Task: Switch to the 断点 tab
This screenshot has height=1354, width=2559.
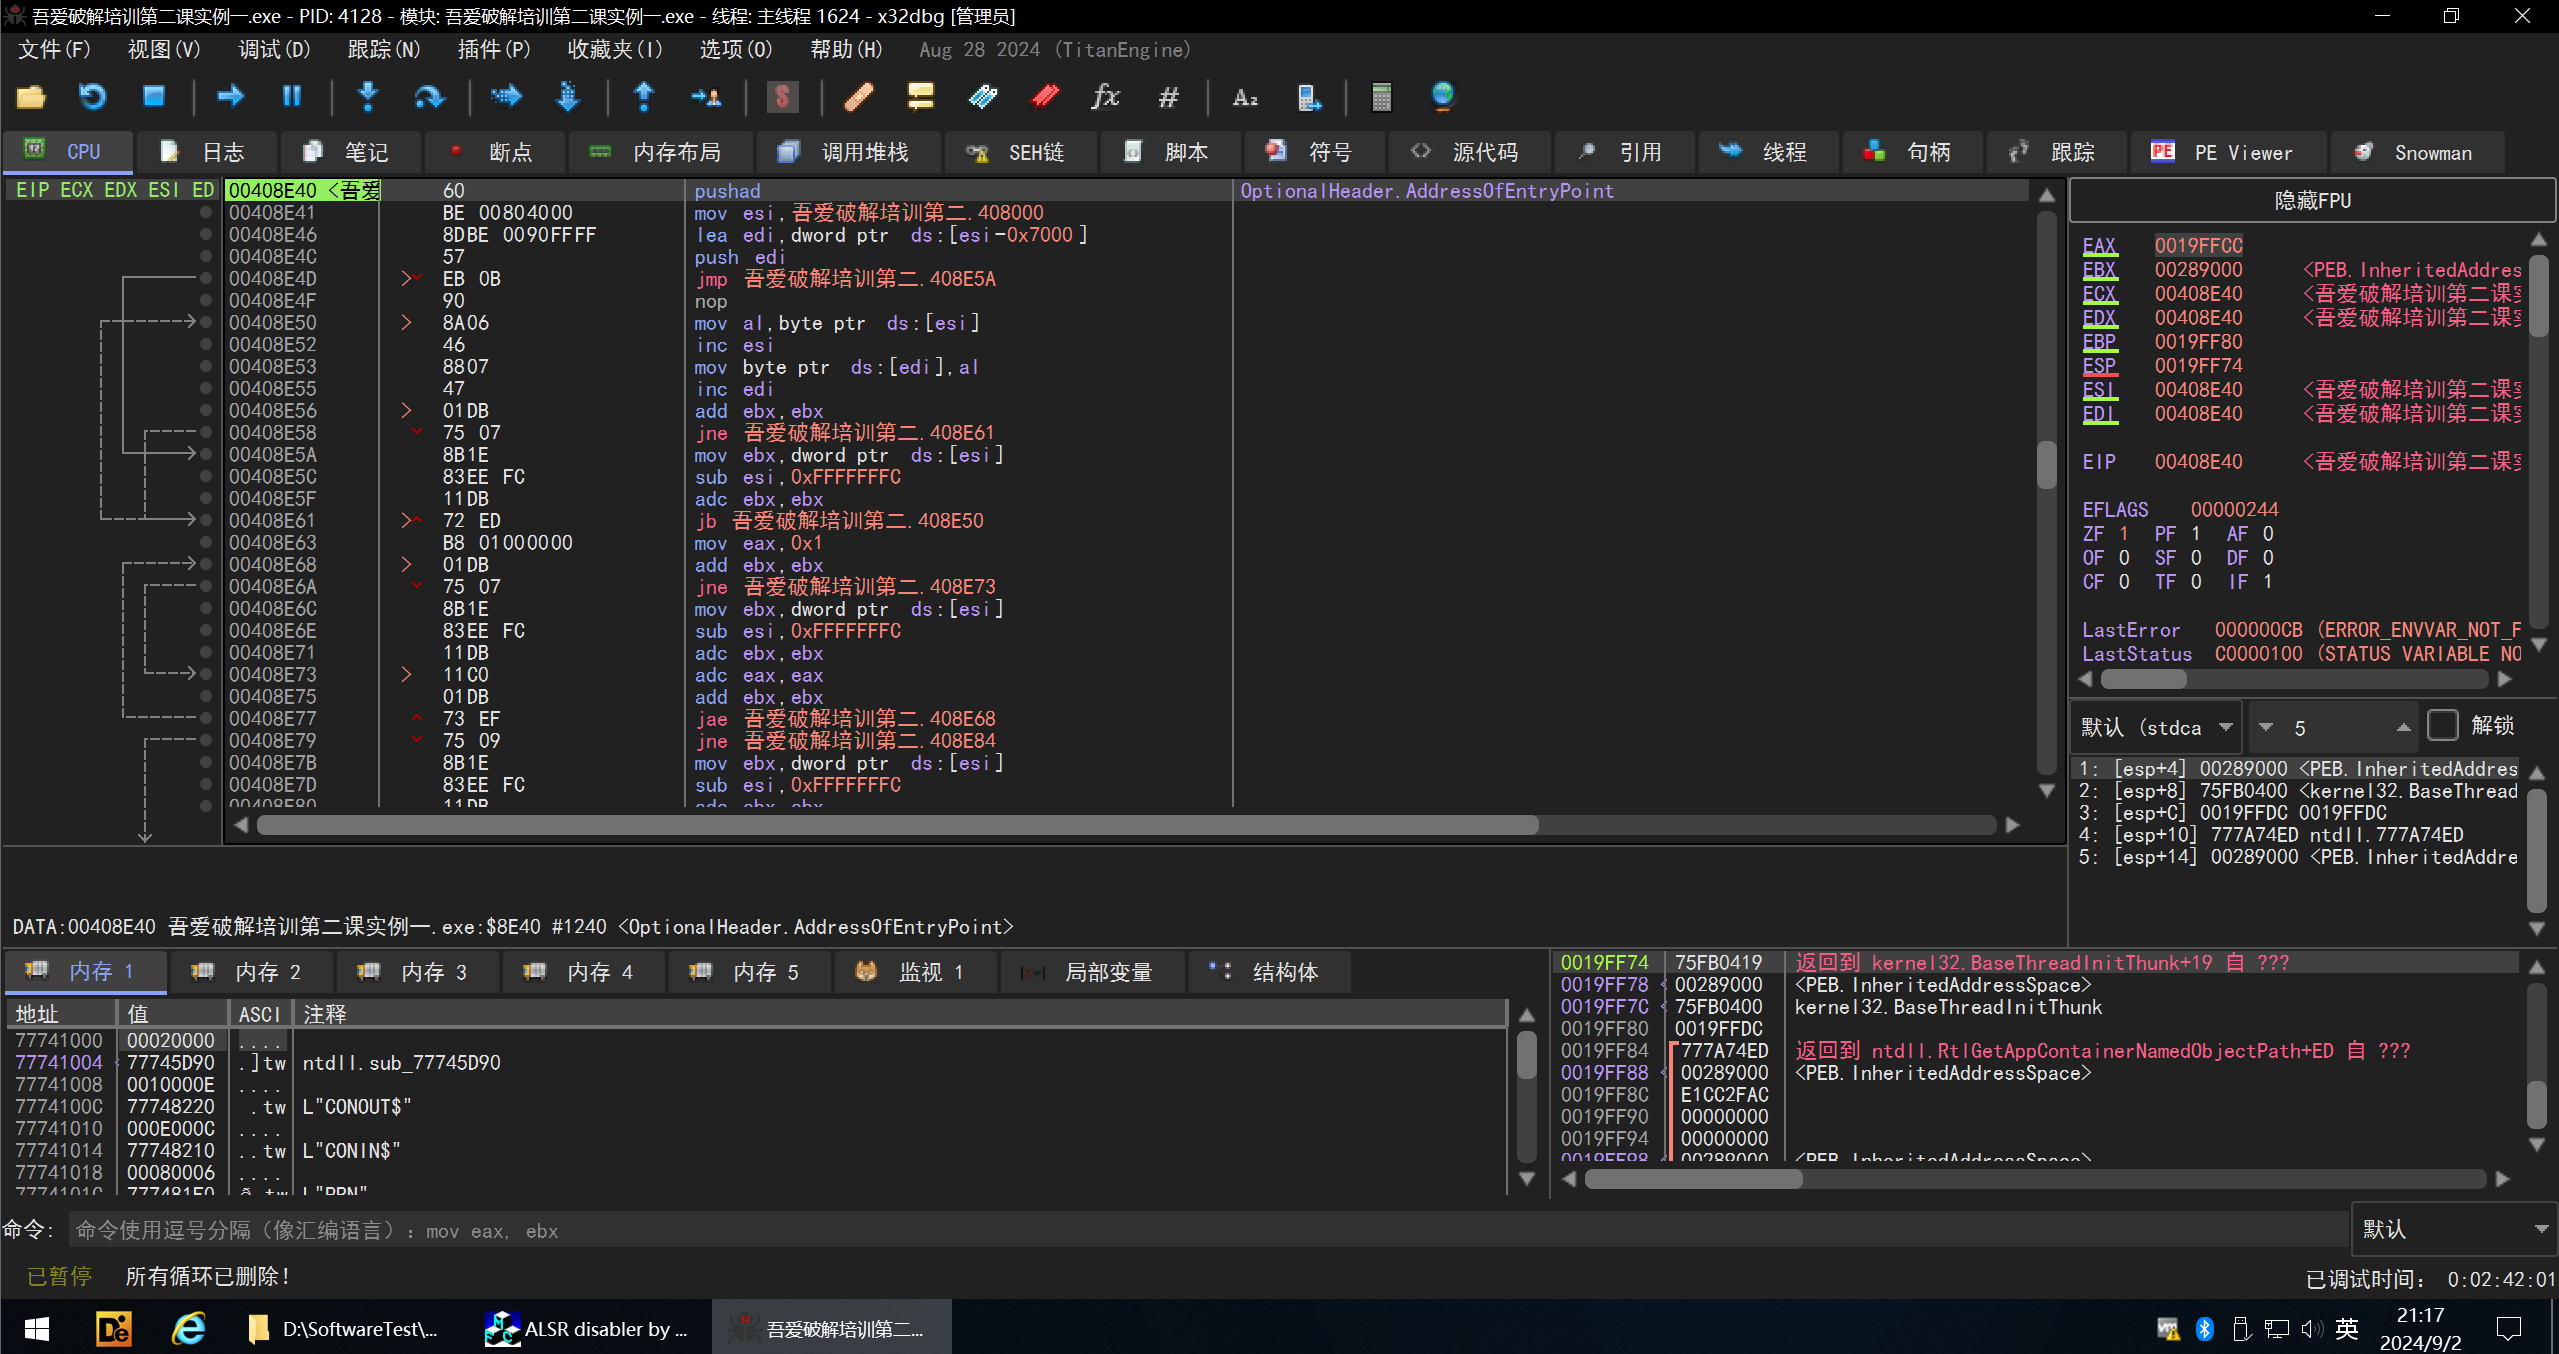Action: pos(495,152)
